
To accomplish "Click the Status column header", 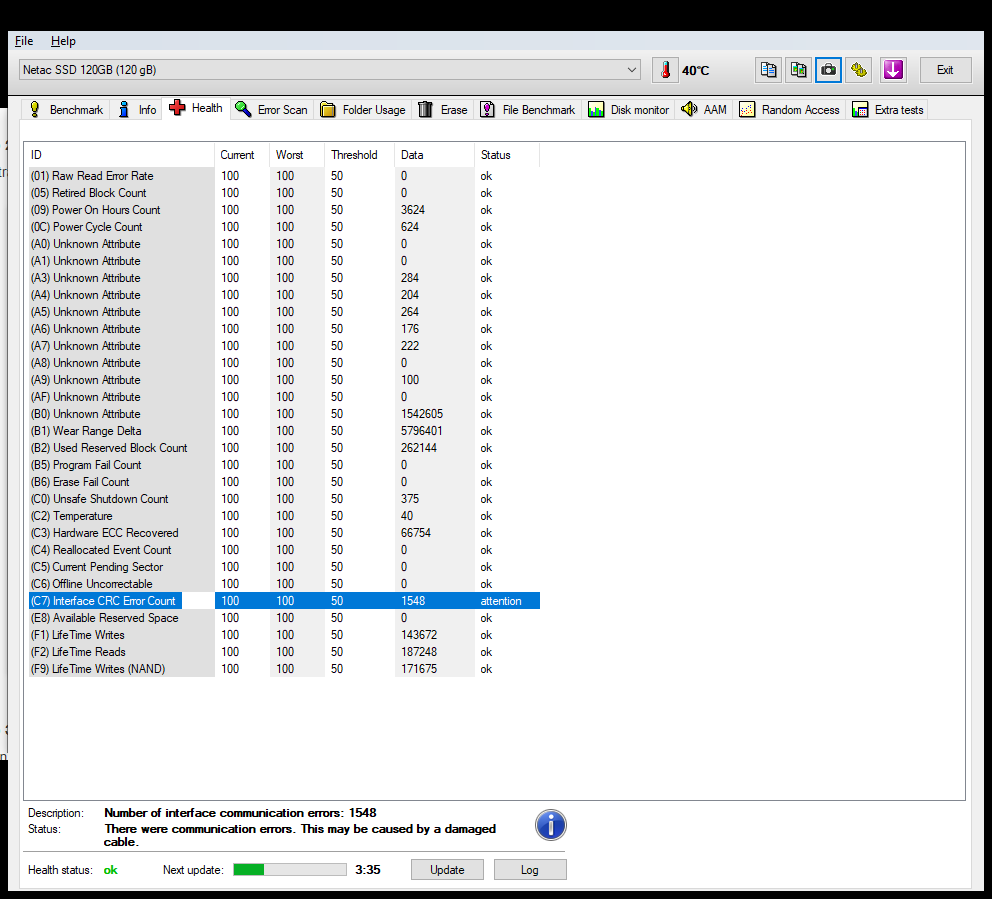I will pos(507,155).
